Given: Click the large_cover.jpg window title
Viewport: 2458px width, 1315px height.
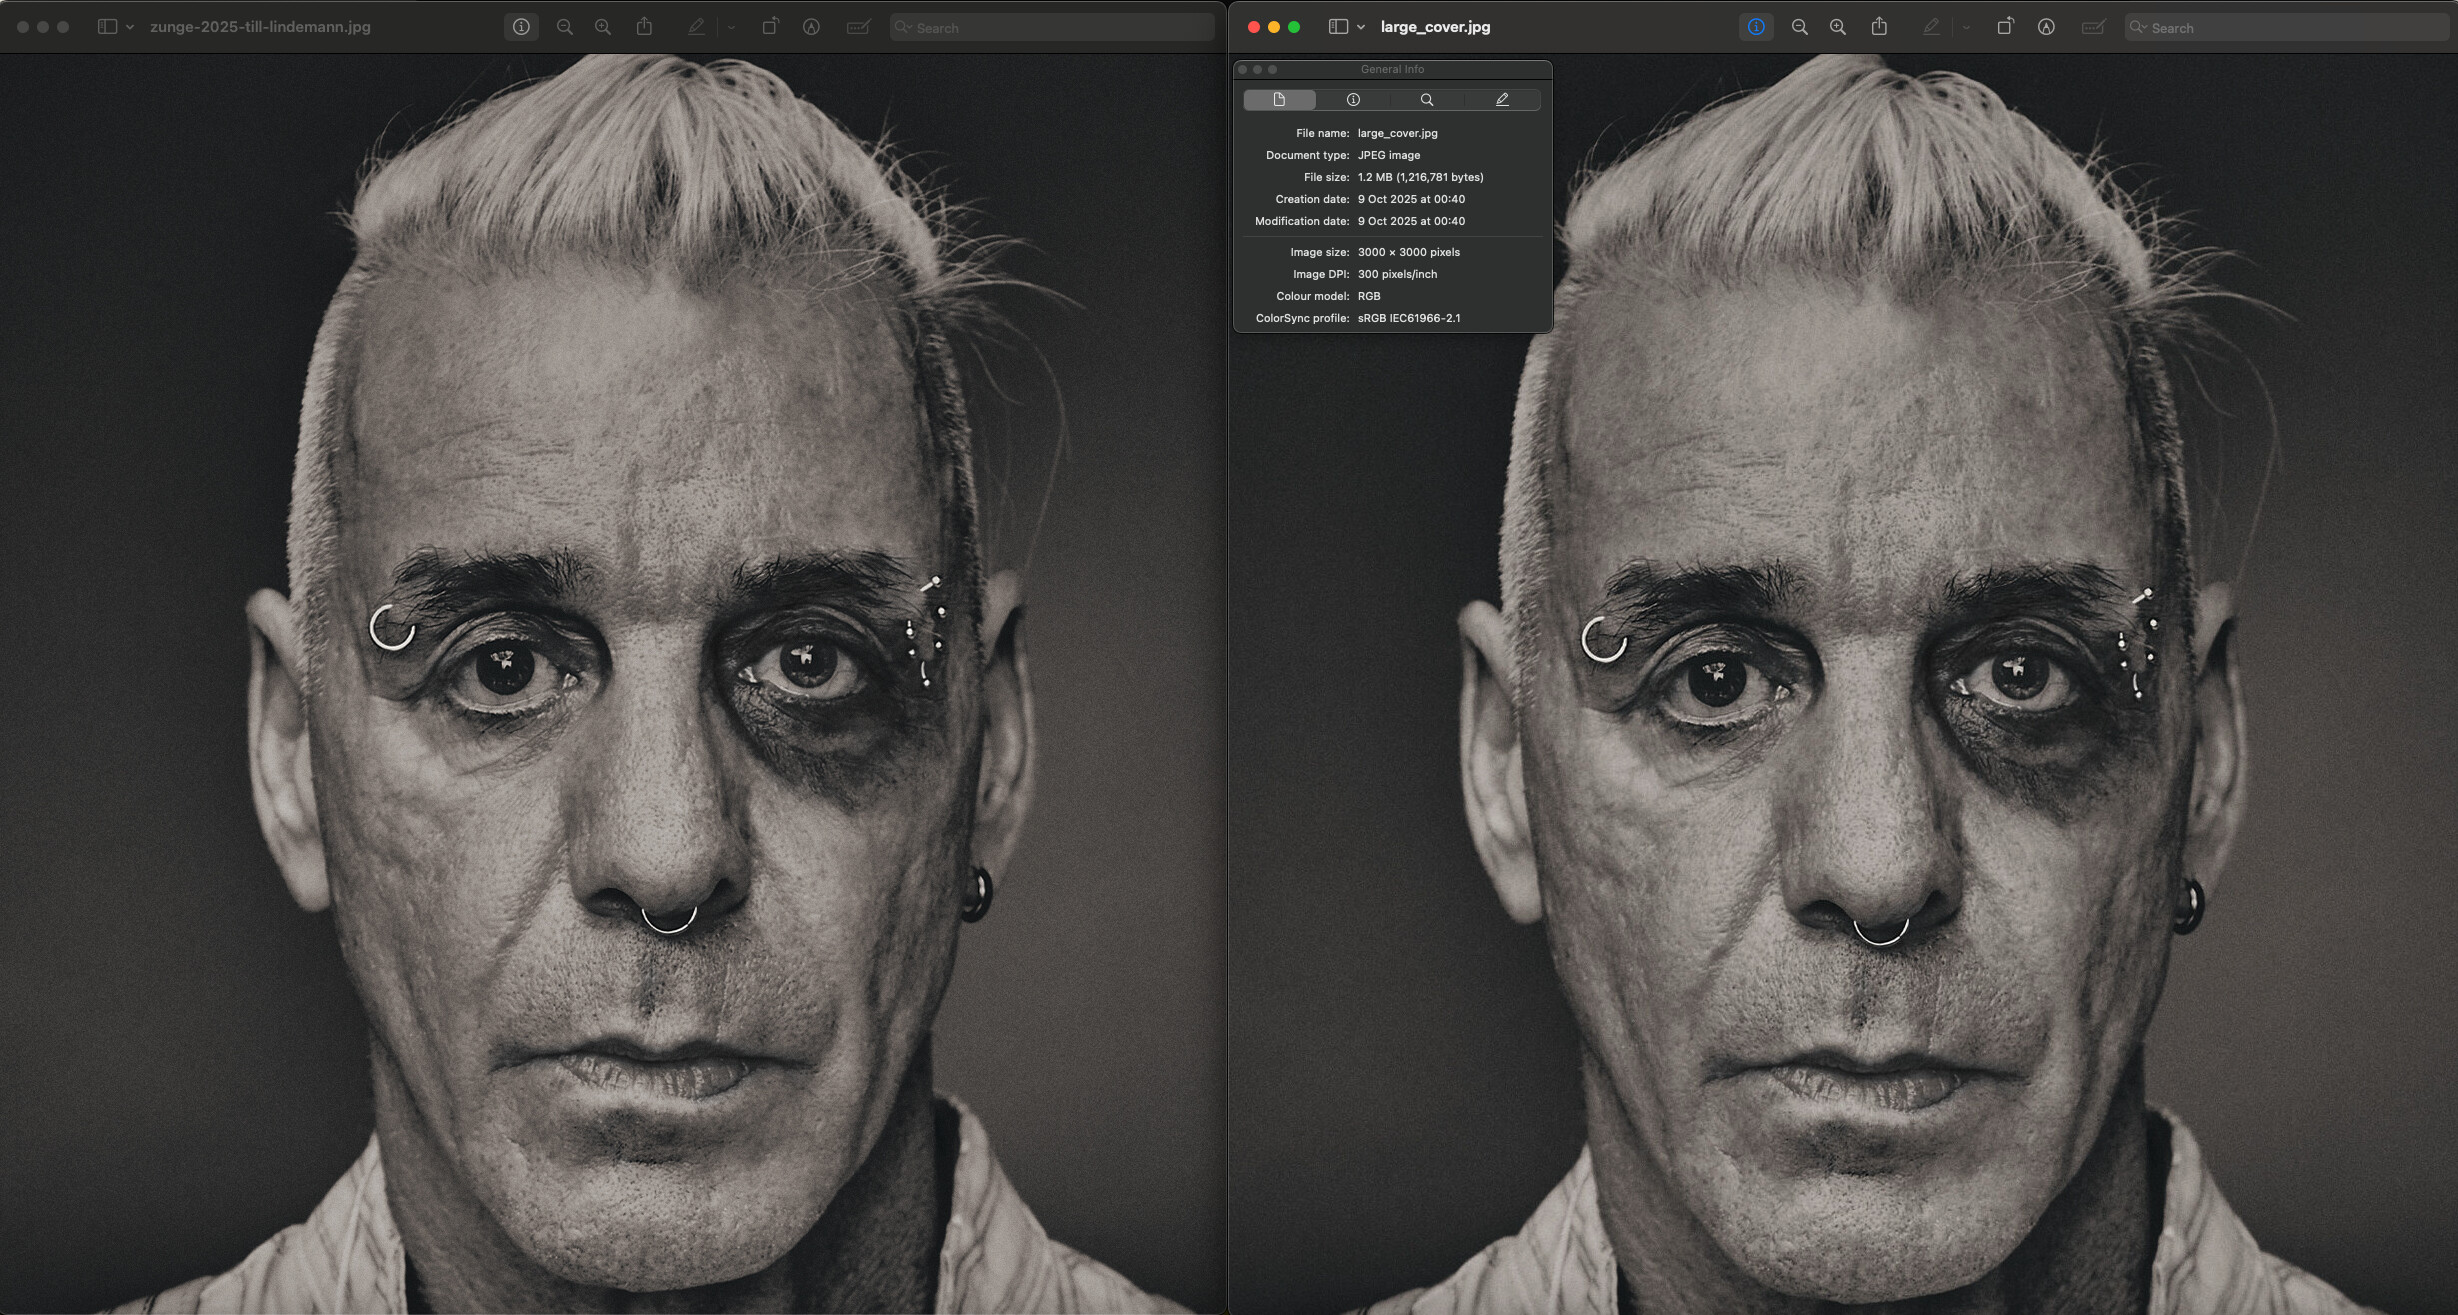Looking at the screenshot, I should (1435, 27).
